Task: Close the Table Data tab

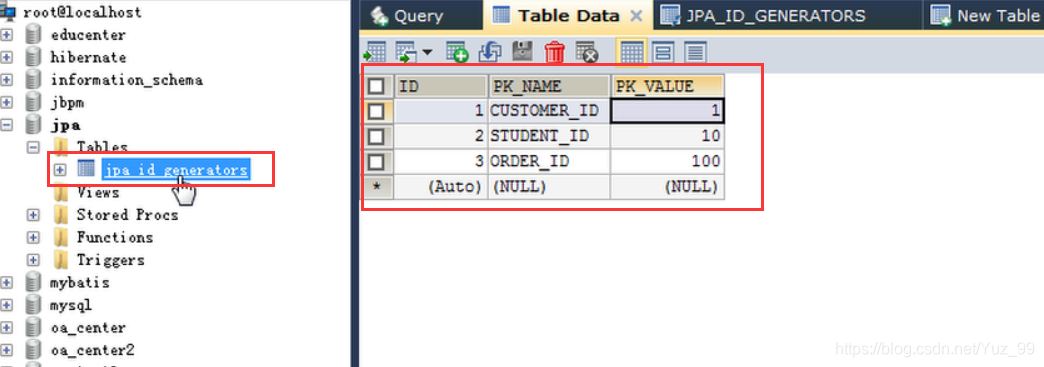Action: 637,16
